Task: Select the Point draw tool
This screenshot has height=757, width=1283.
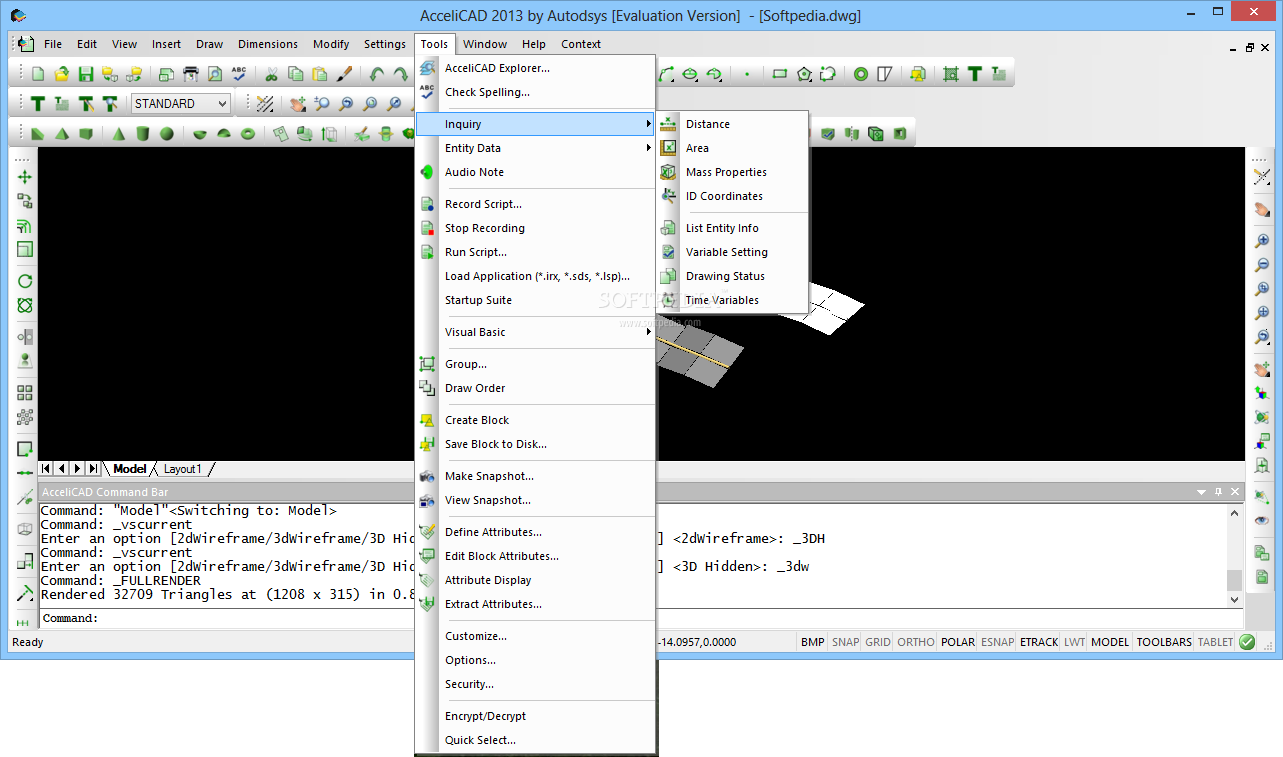Action: 746,74
